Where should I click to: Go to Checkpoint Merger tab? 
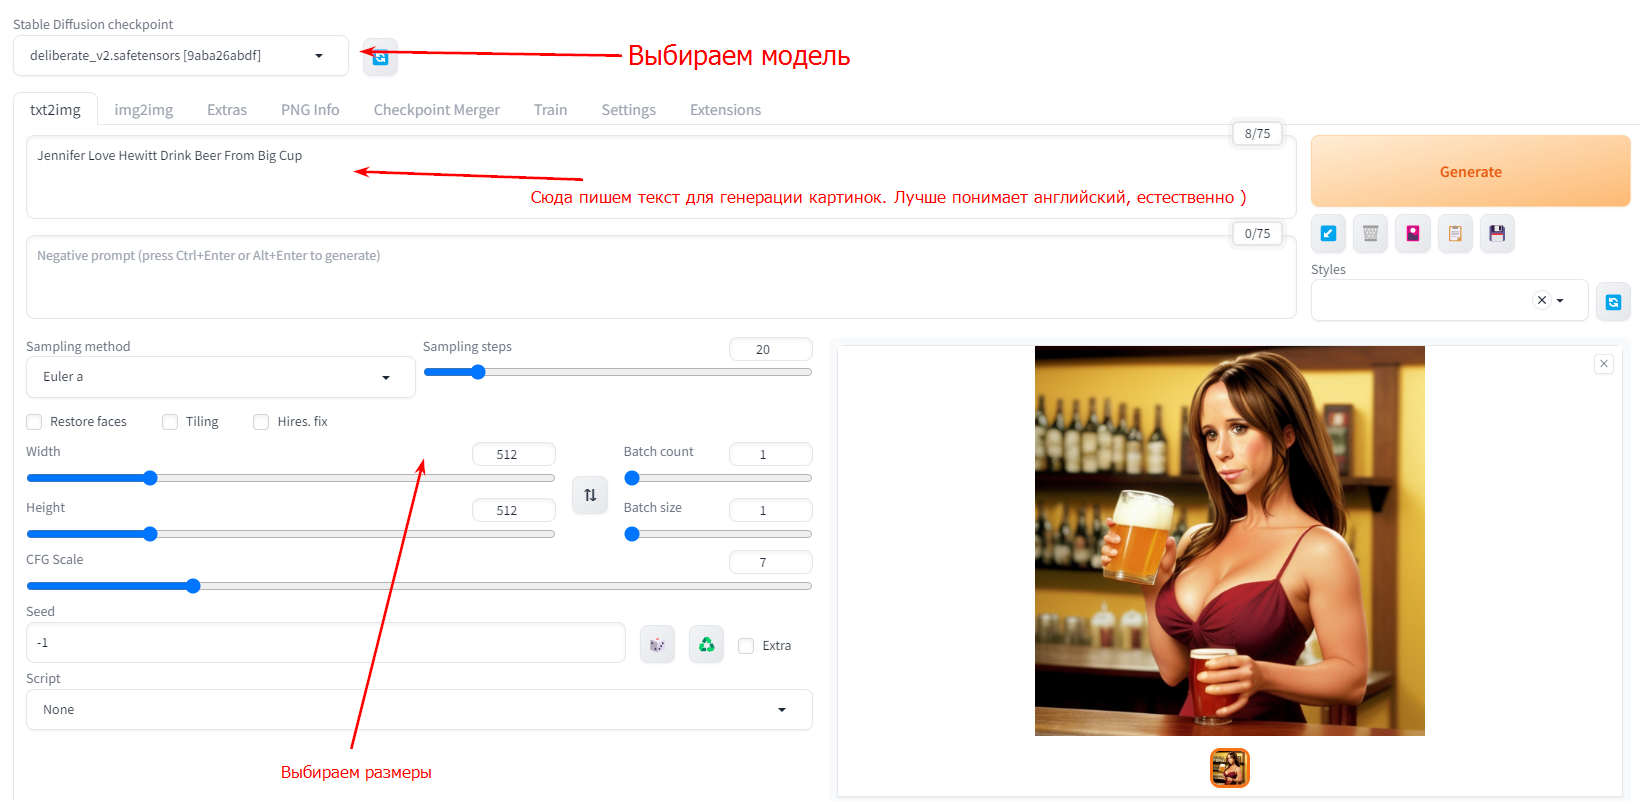[436, 110]
